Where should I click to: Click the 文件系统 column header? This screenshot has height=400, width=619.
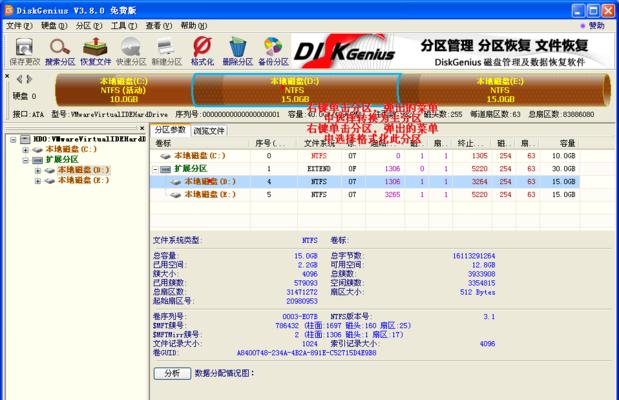319,143
